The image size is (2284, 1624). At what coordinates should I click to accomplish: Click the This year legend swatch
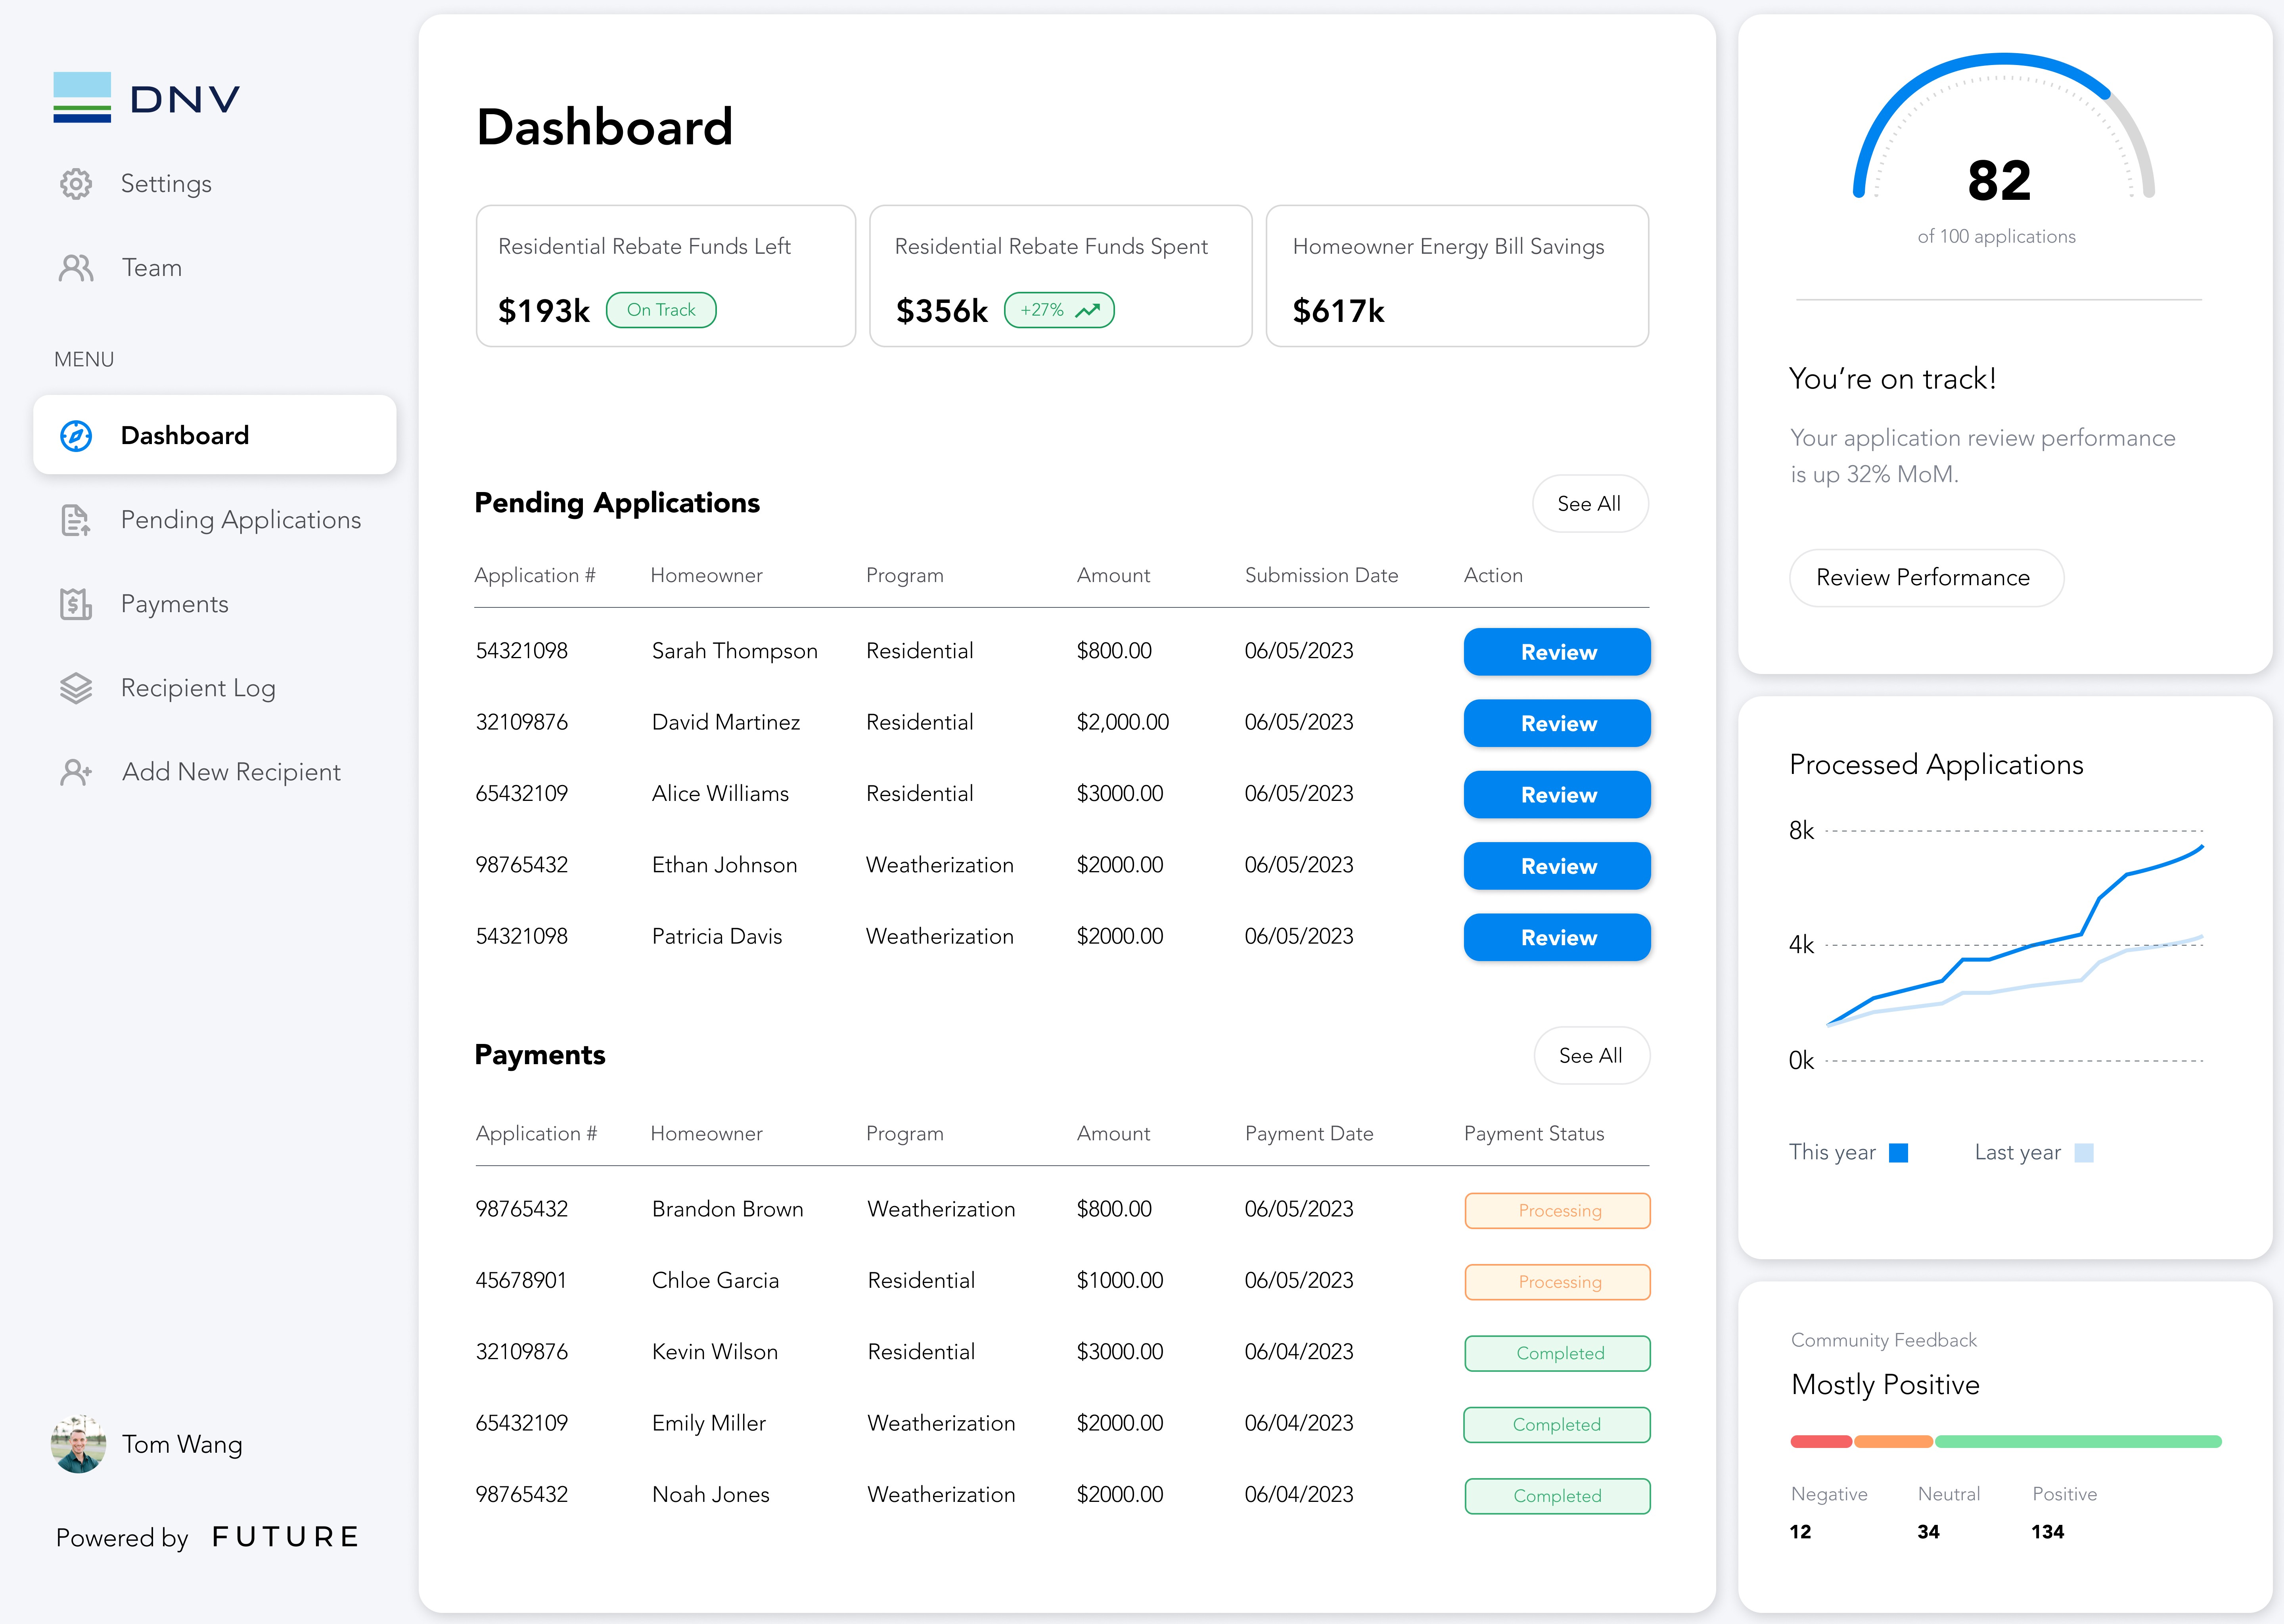click(x=1898, y=1153)
